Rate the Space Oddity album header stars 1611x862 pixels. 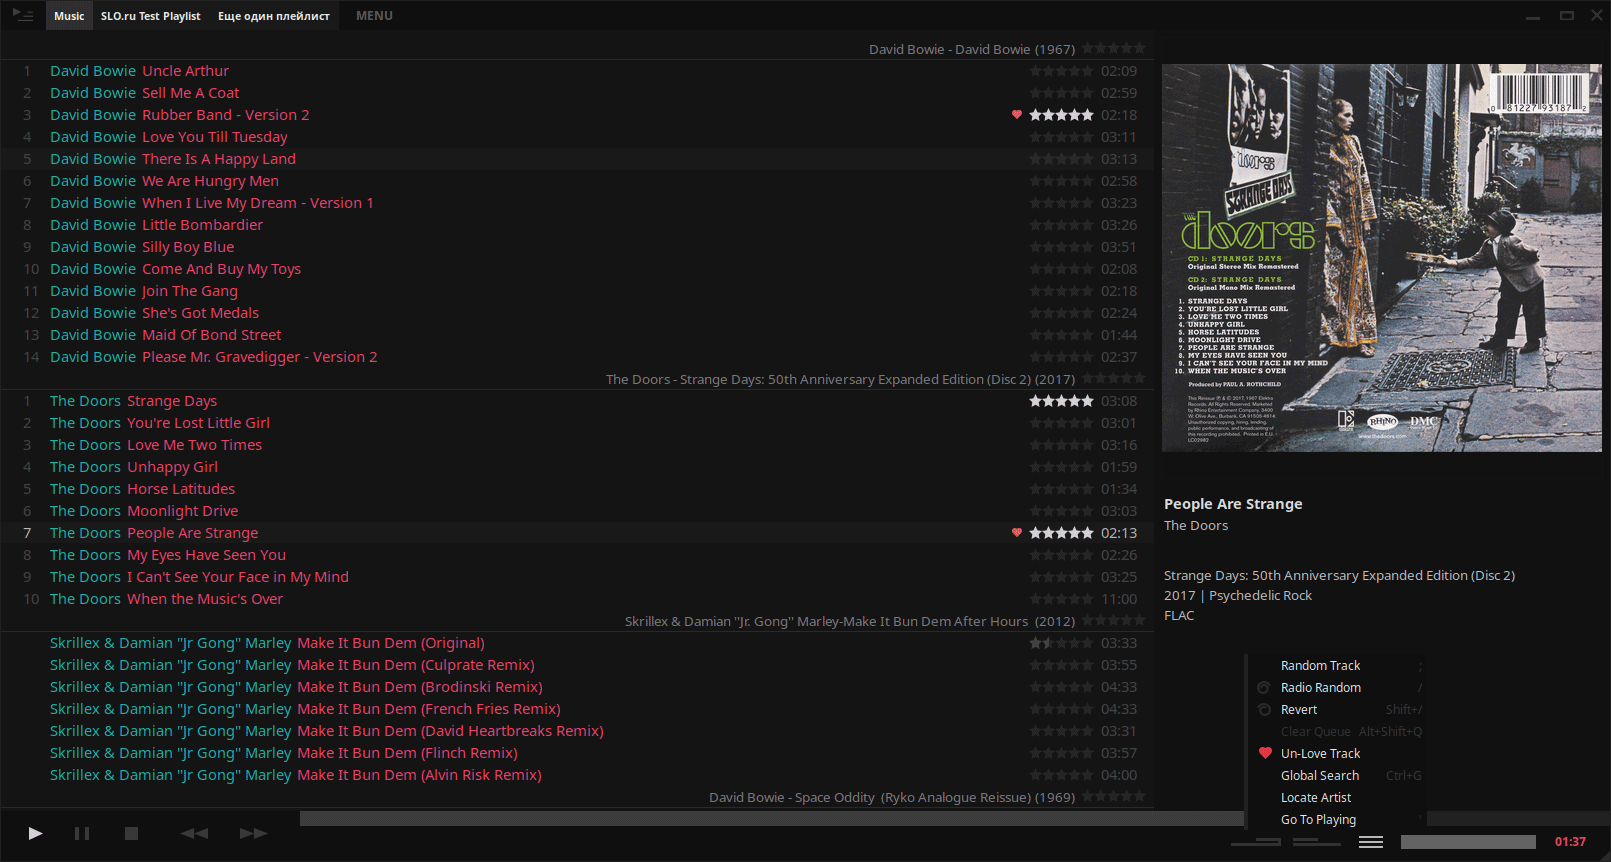point(1113,796)
